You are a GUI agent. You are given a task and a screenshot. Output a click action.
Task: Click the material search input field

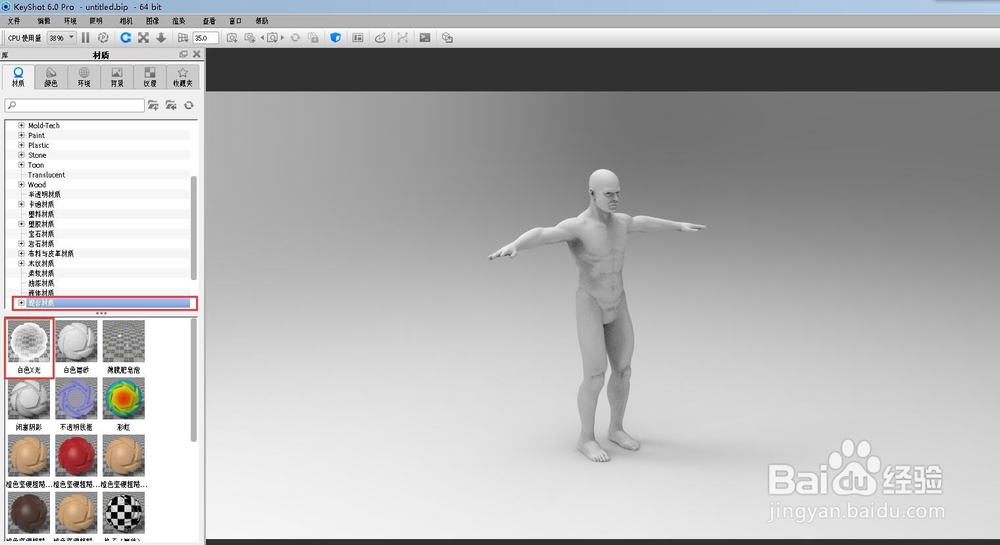[x=75, y=105]
